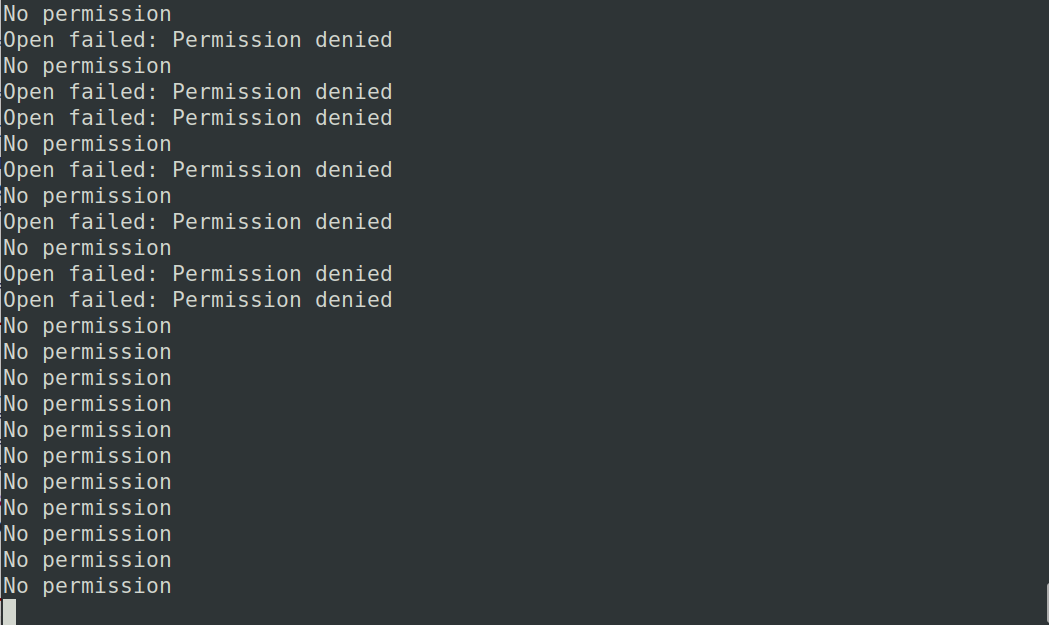The image size is (1049, 625).
Task: Click the fifth "Open failed: Permission denied" line
Action: 197,222
